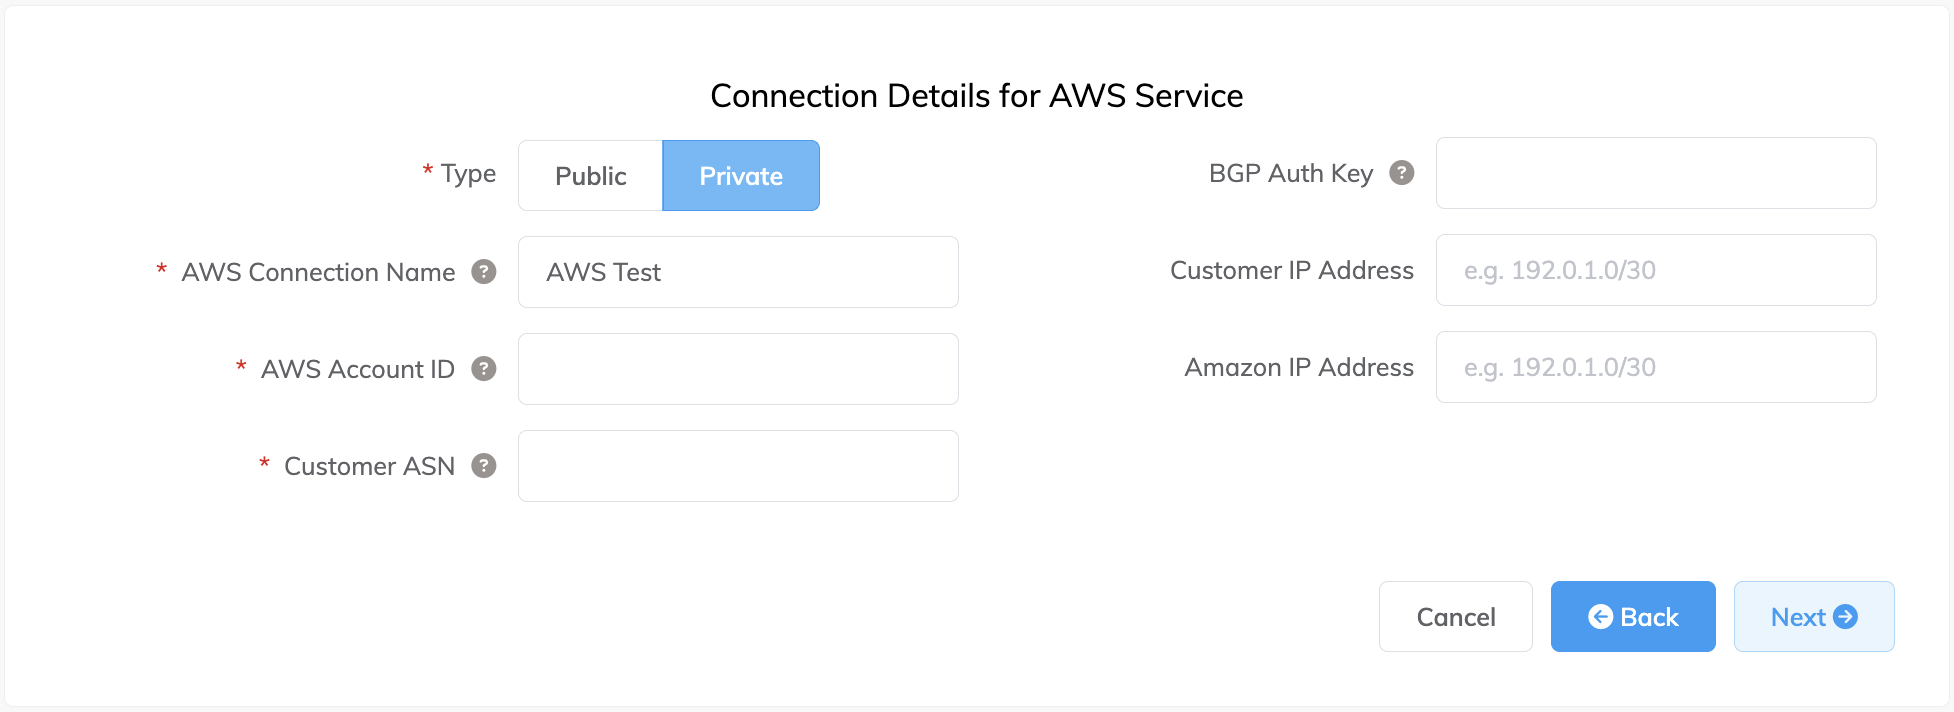Open the AWS Account ID help tooltip
The width and height of the screenshot is (1954, 712).
coord(484,368)
